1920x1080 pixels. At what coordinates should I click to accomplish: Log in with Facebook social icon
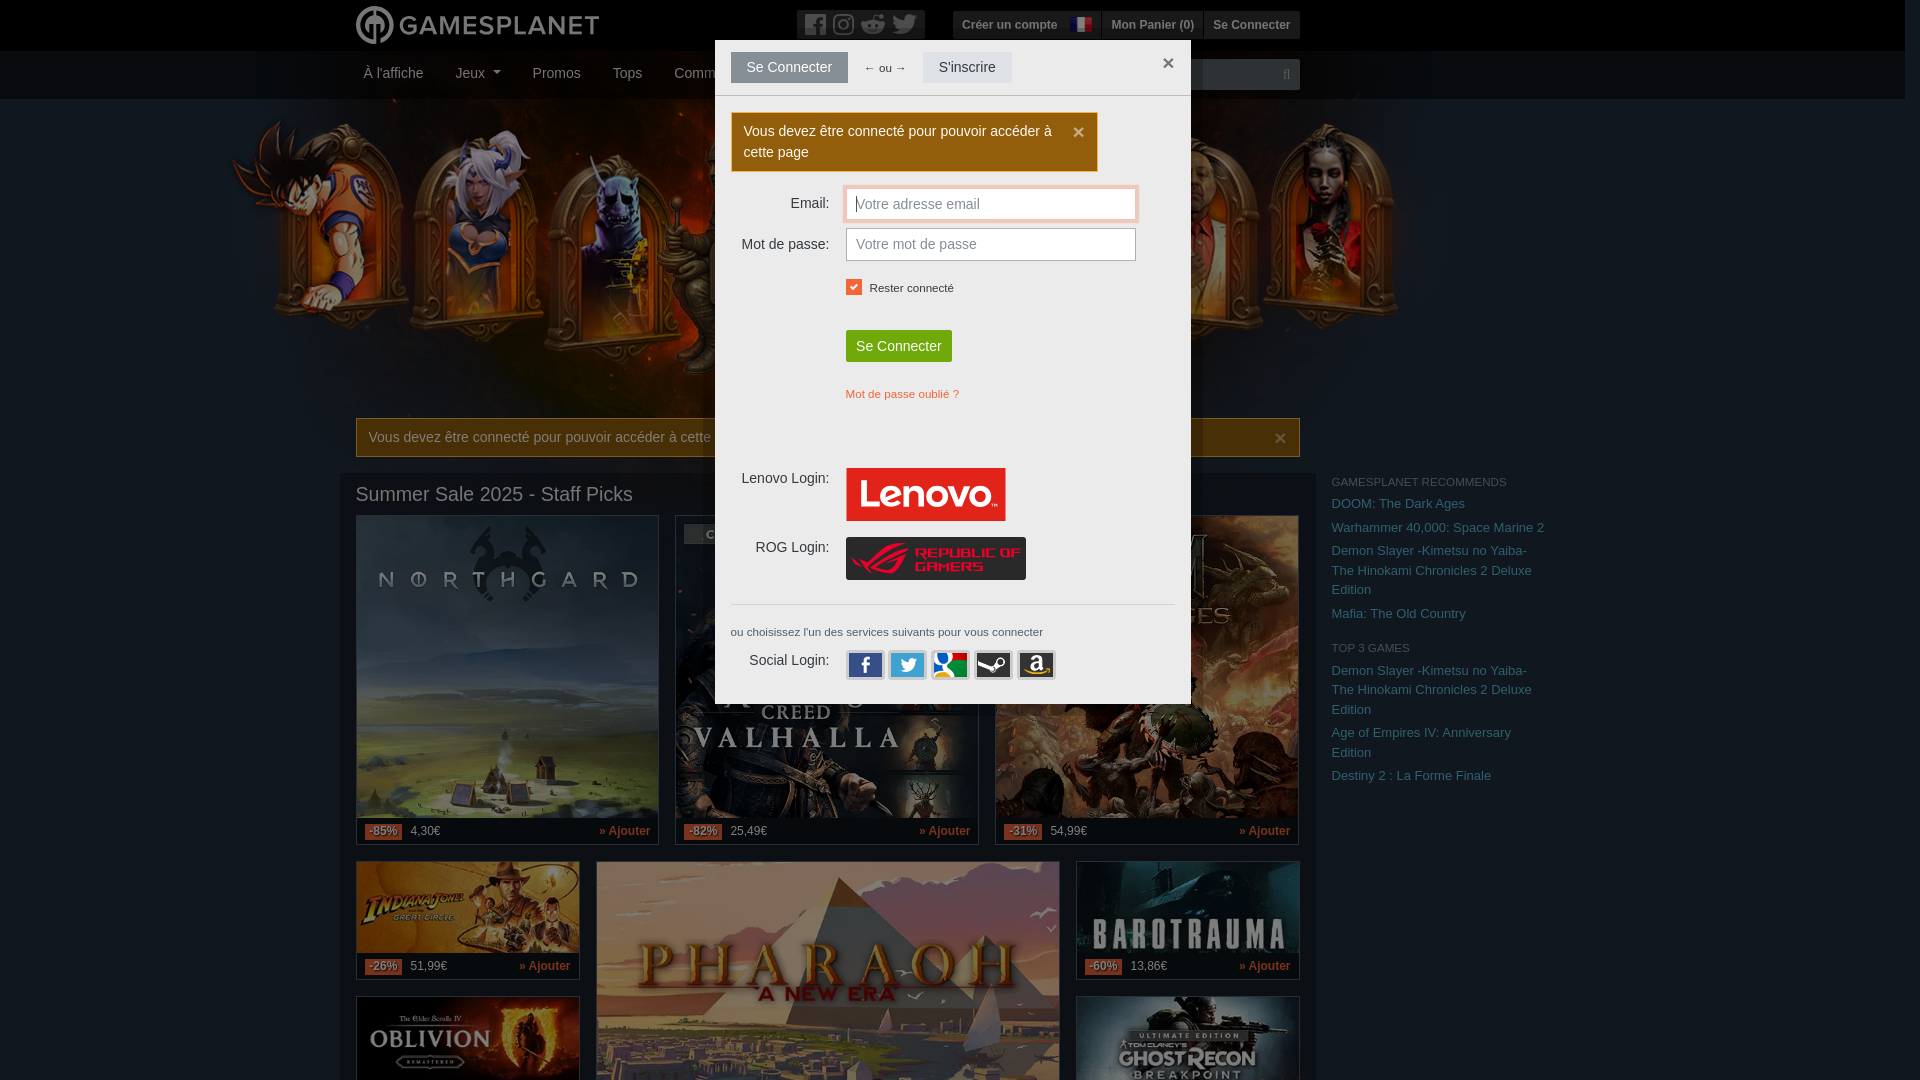point(865,665)
